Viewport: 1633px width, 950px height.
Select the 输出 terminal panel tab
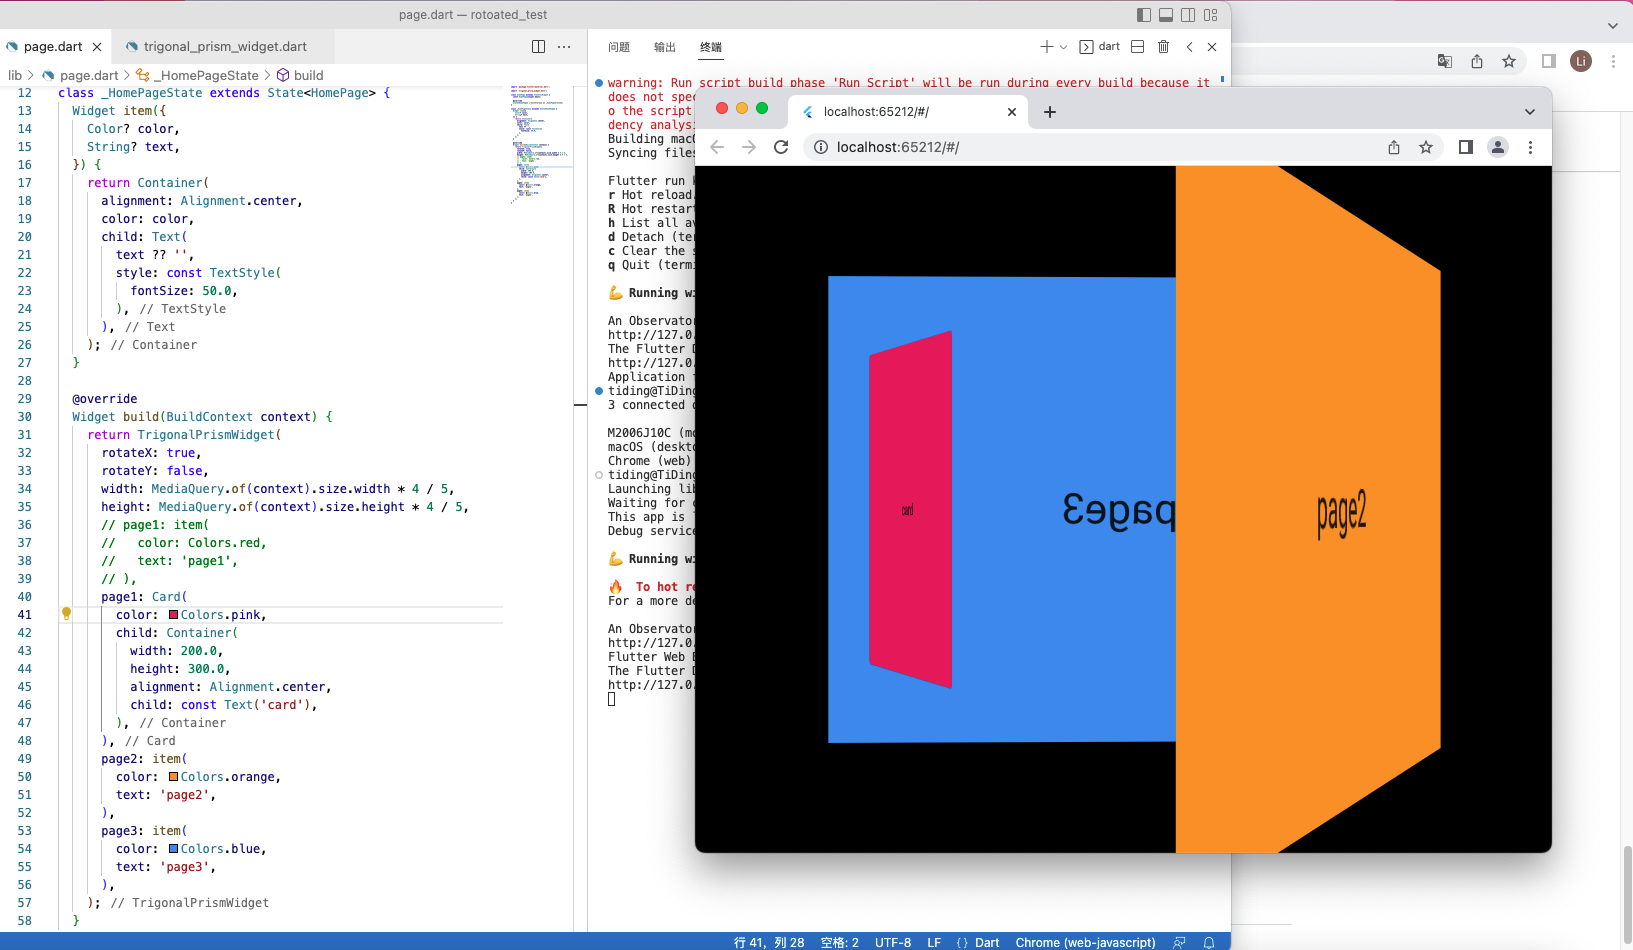664,46
